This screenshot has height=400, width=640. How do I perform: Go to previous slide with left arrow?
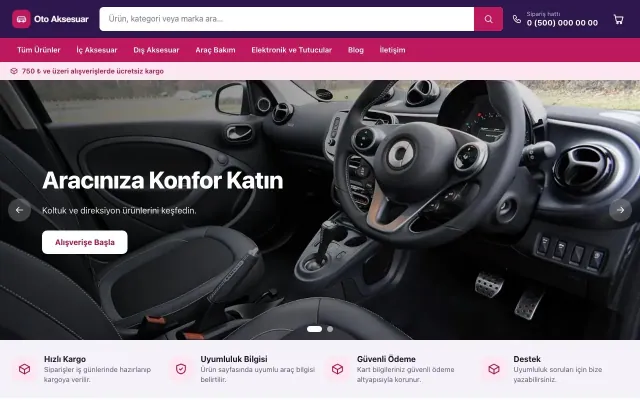[19, 210]
